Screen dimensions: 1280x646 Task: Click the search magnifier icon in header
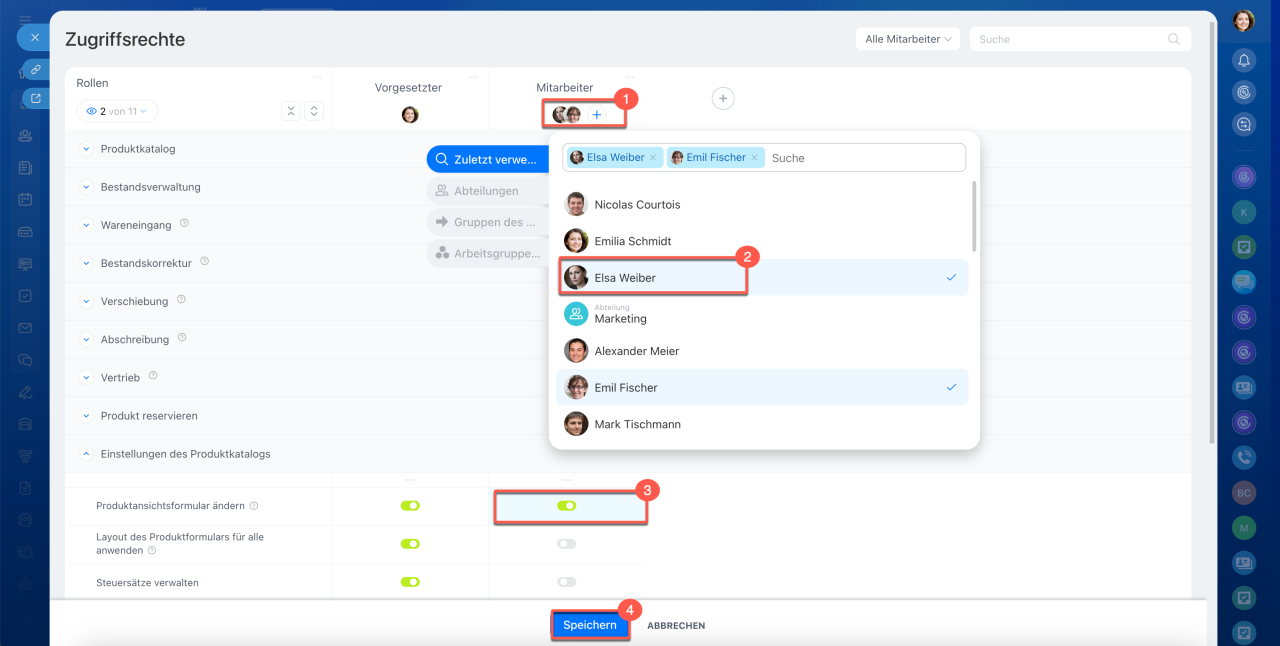(x=1174, y=39)
